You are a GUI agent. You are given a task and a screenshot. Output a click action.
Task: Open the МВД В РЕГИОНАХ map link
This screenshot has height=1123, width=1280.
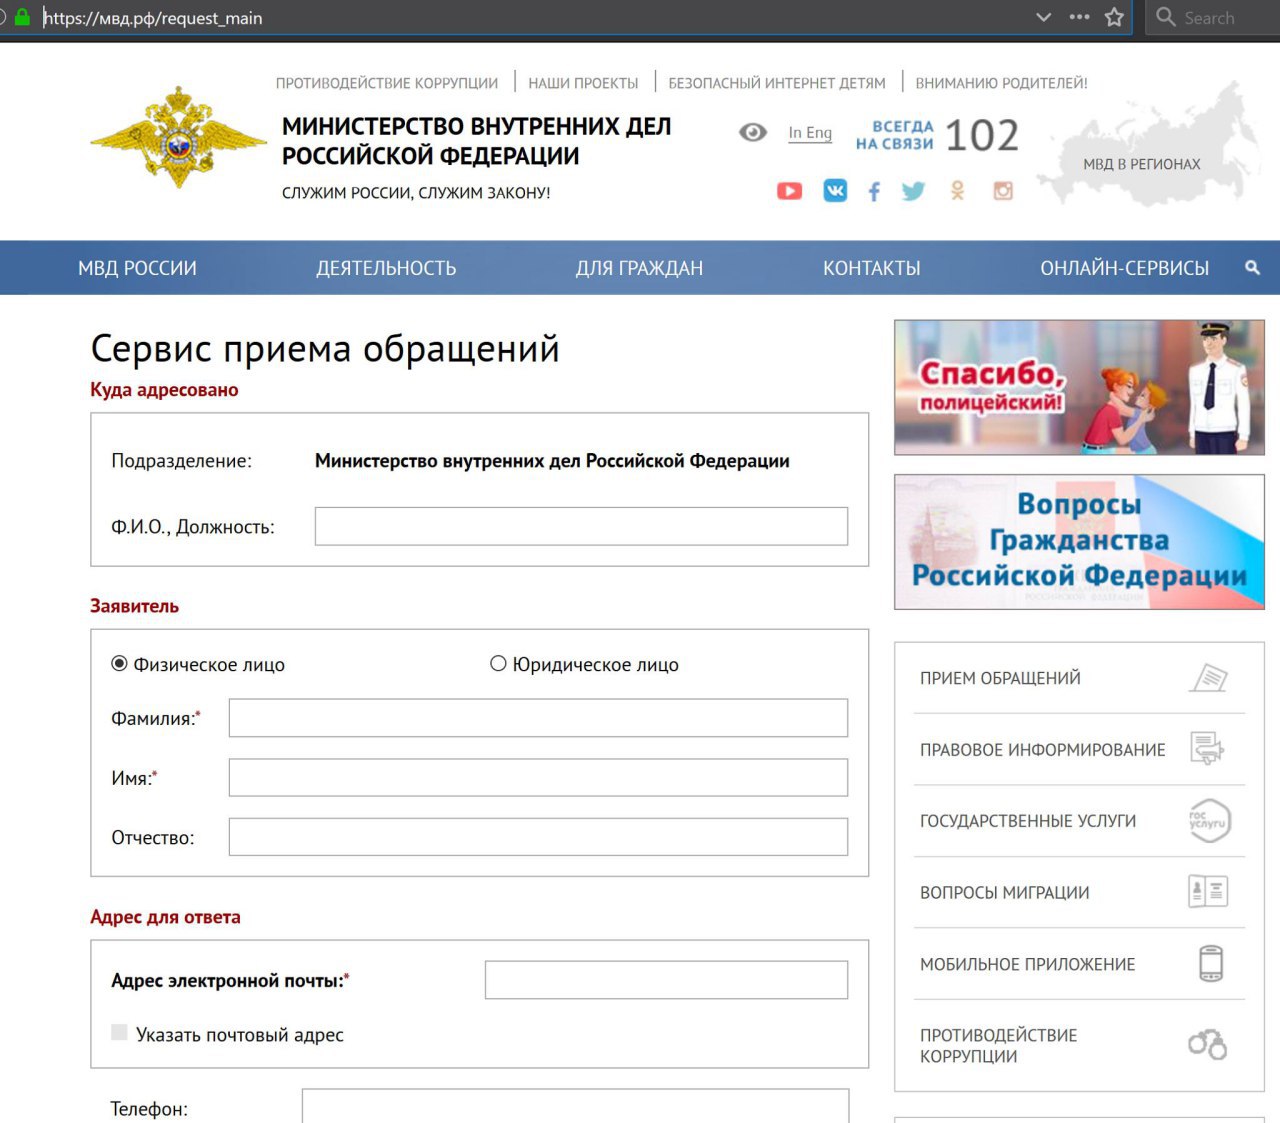coord(1142,164)
